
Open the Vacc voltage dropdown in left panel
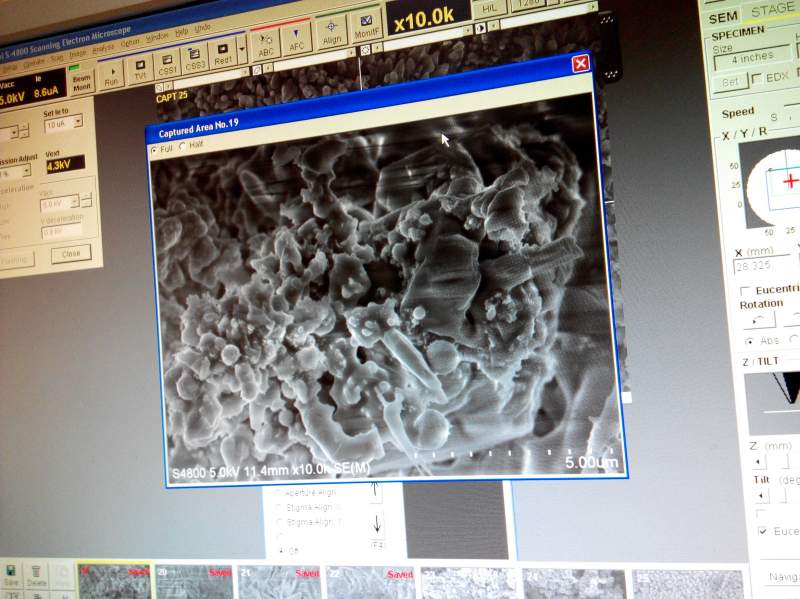pyautogui.click(x=59, y=203)
